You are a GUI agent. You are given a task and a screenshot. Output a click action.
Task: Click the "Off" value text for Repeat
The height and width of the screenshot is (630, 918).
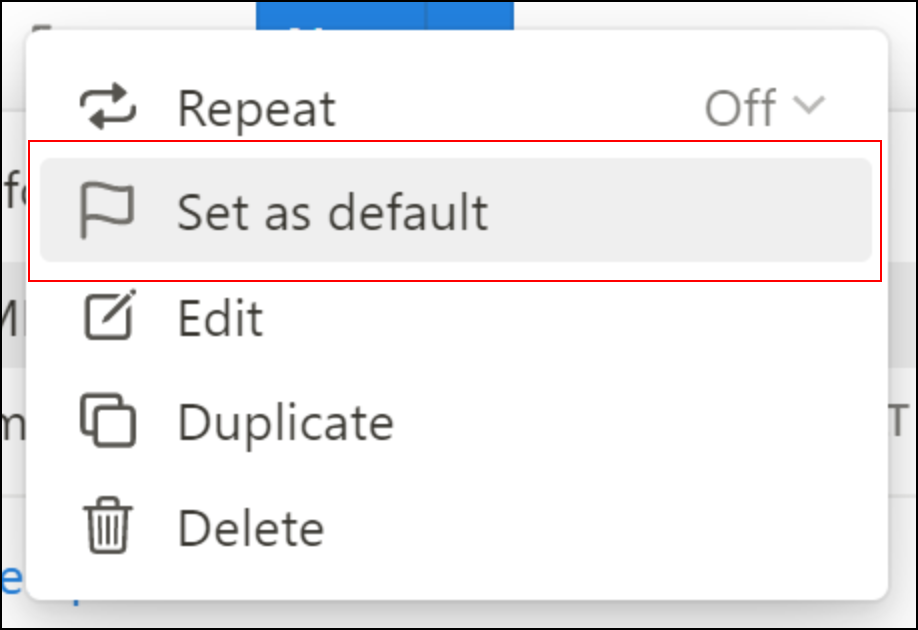coord(741,108)
